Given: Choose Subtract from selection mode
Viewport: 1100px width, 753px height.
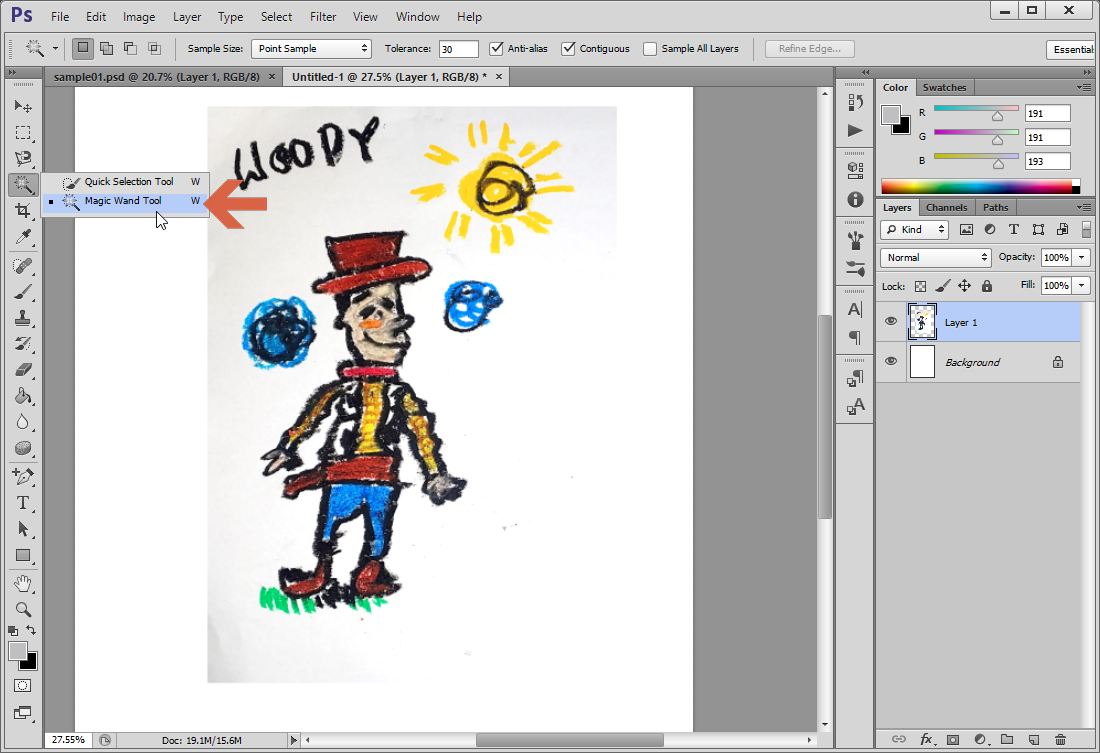Looking at the screenshot, I should coord(130,48).
